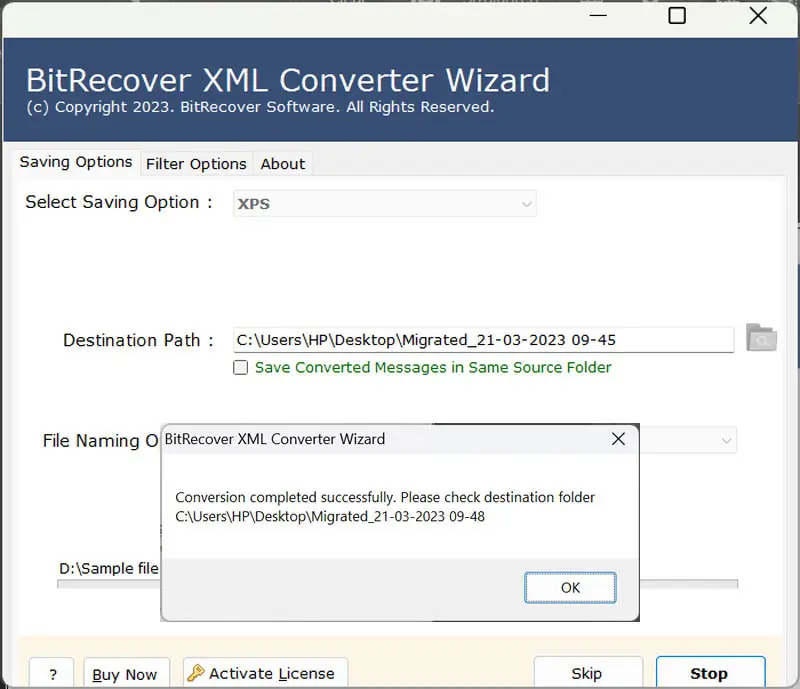Open the Select Saving Option dropdown showing XPS
800x689 pixels.
386,204
